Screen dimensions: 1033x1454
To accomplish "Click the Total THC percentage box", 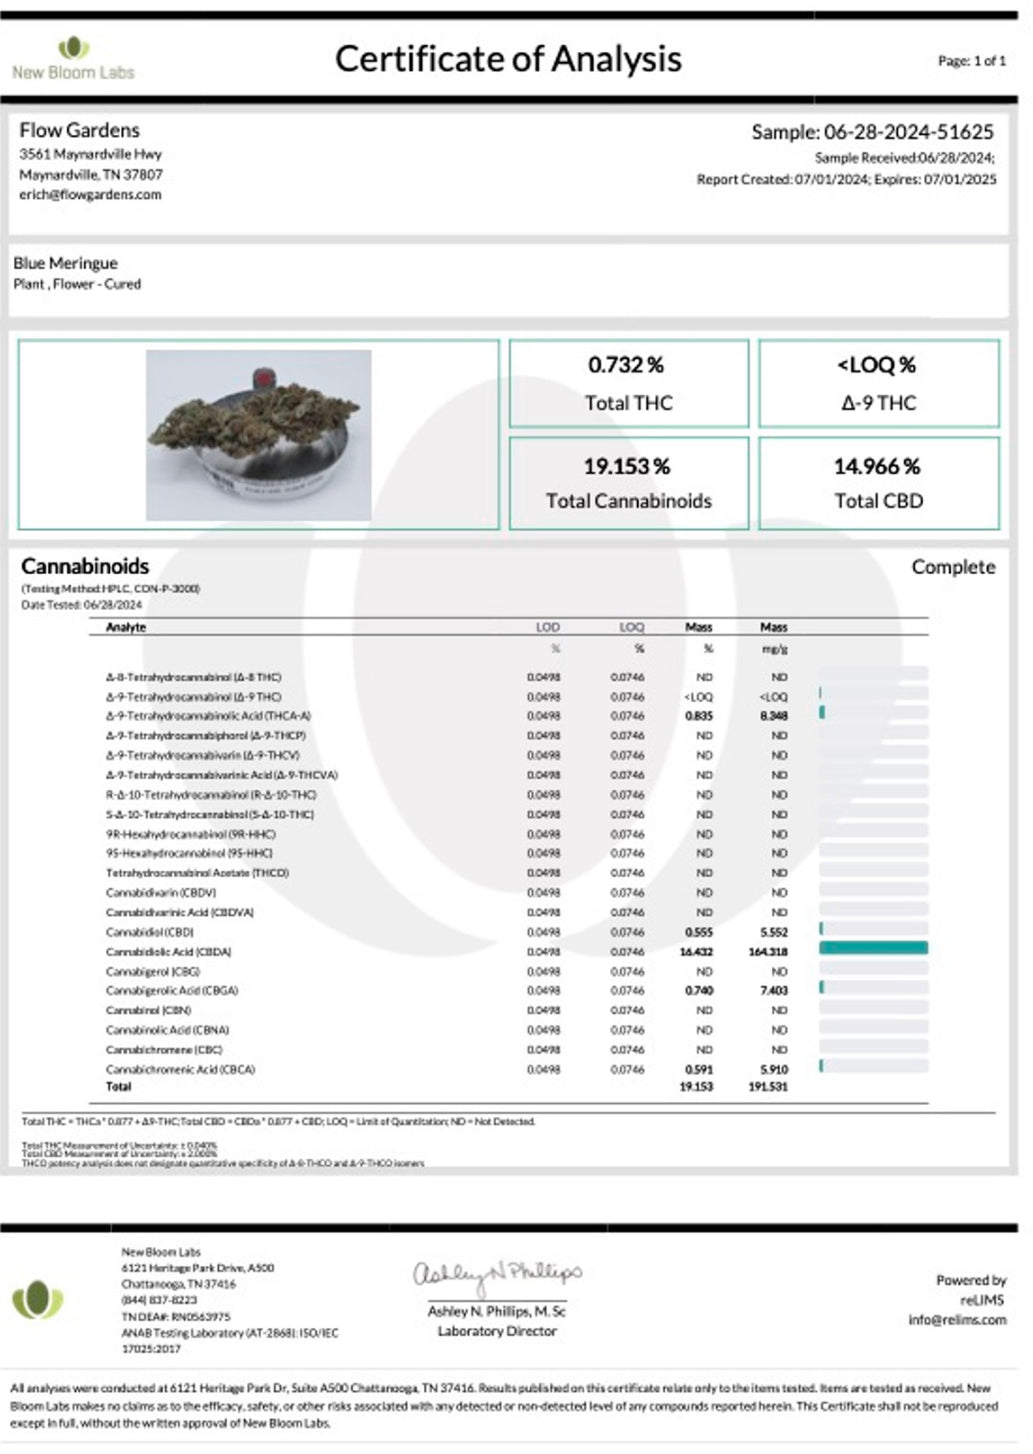I will click(x=628, y=383).
